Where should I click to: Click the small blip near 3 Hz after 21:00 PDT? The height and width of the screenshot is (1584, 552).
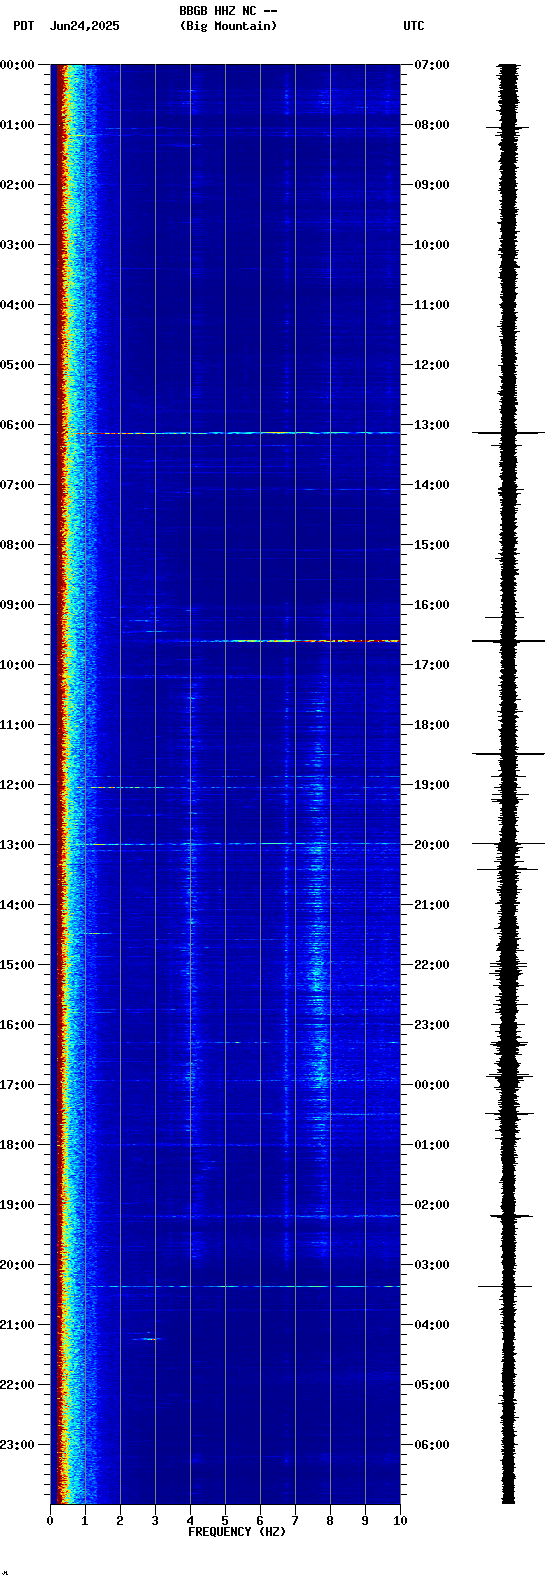[149, 1338]
